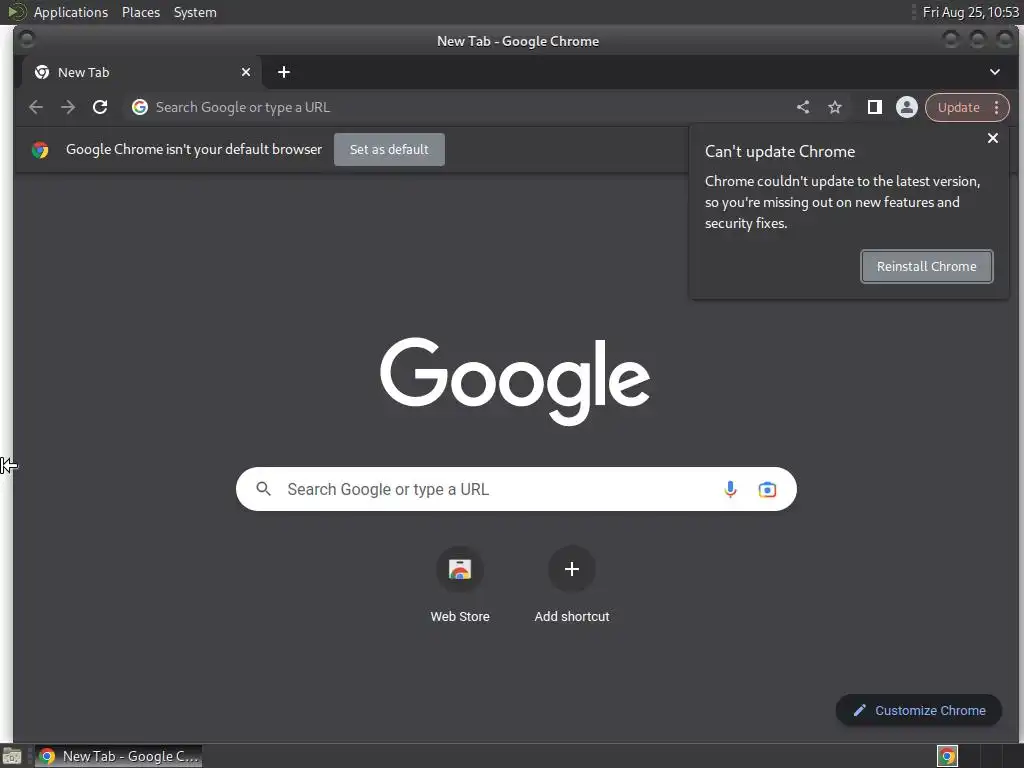This screenshot has width=1024, height=768.
Task: Click the Chrome logo in default browser bar
Action: coord(40,150)
